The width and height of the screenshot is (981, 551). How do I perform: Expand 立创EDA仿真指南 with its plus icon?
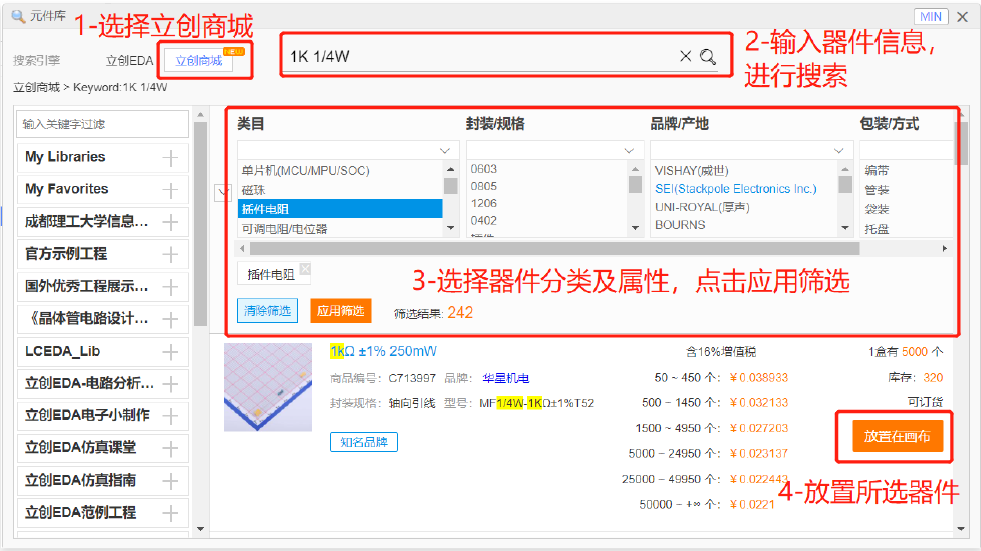170,481
